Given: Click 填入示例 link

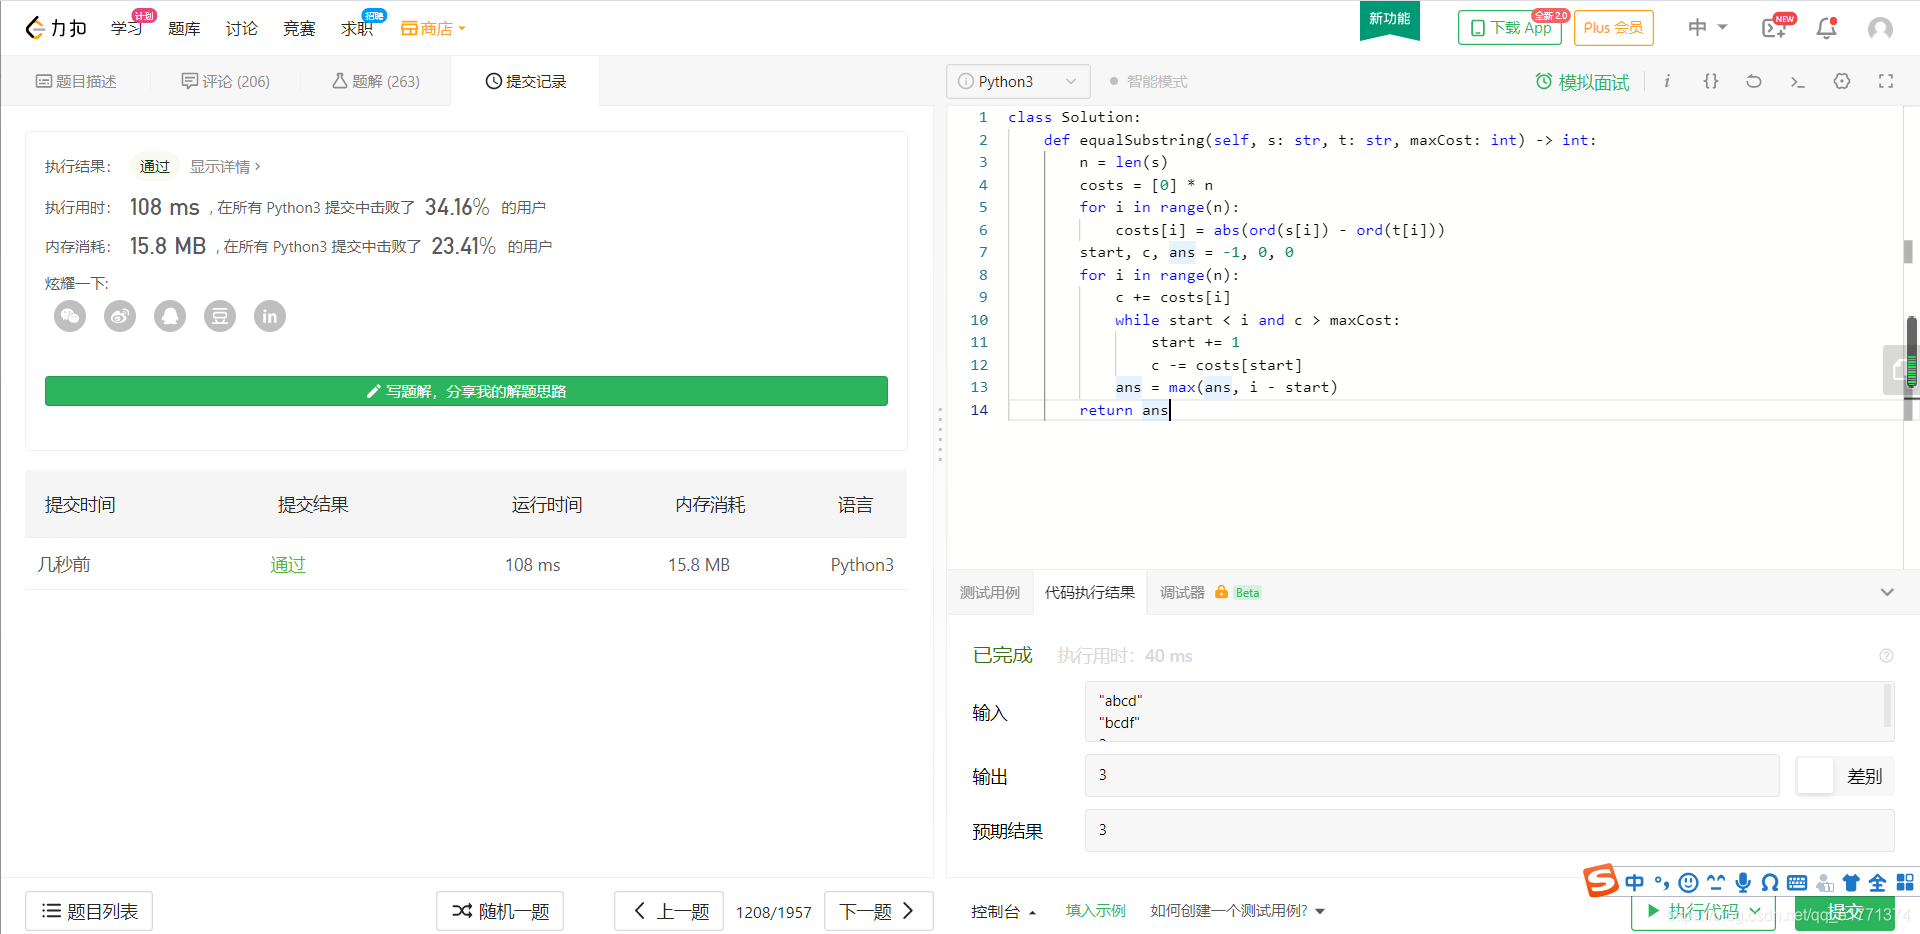Looking at the screenshot, I should [1095, 911].
